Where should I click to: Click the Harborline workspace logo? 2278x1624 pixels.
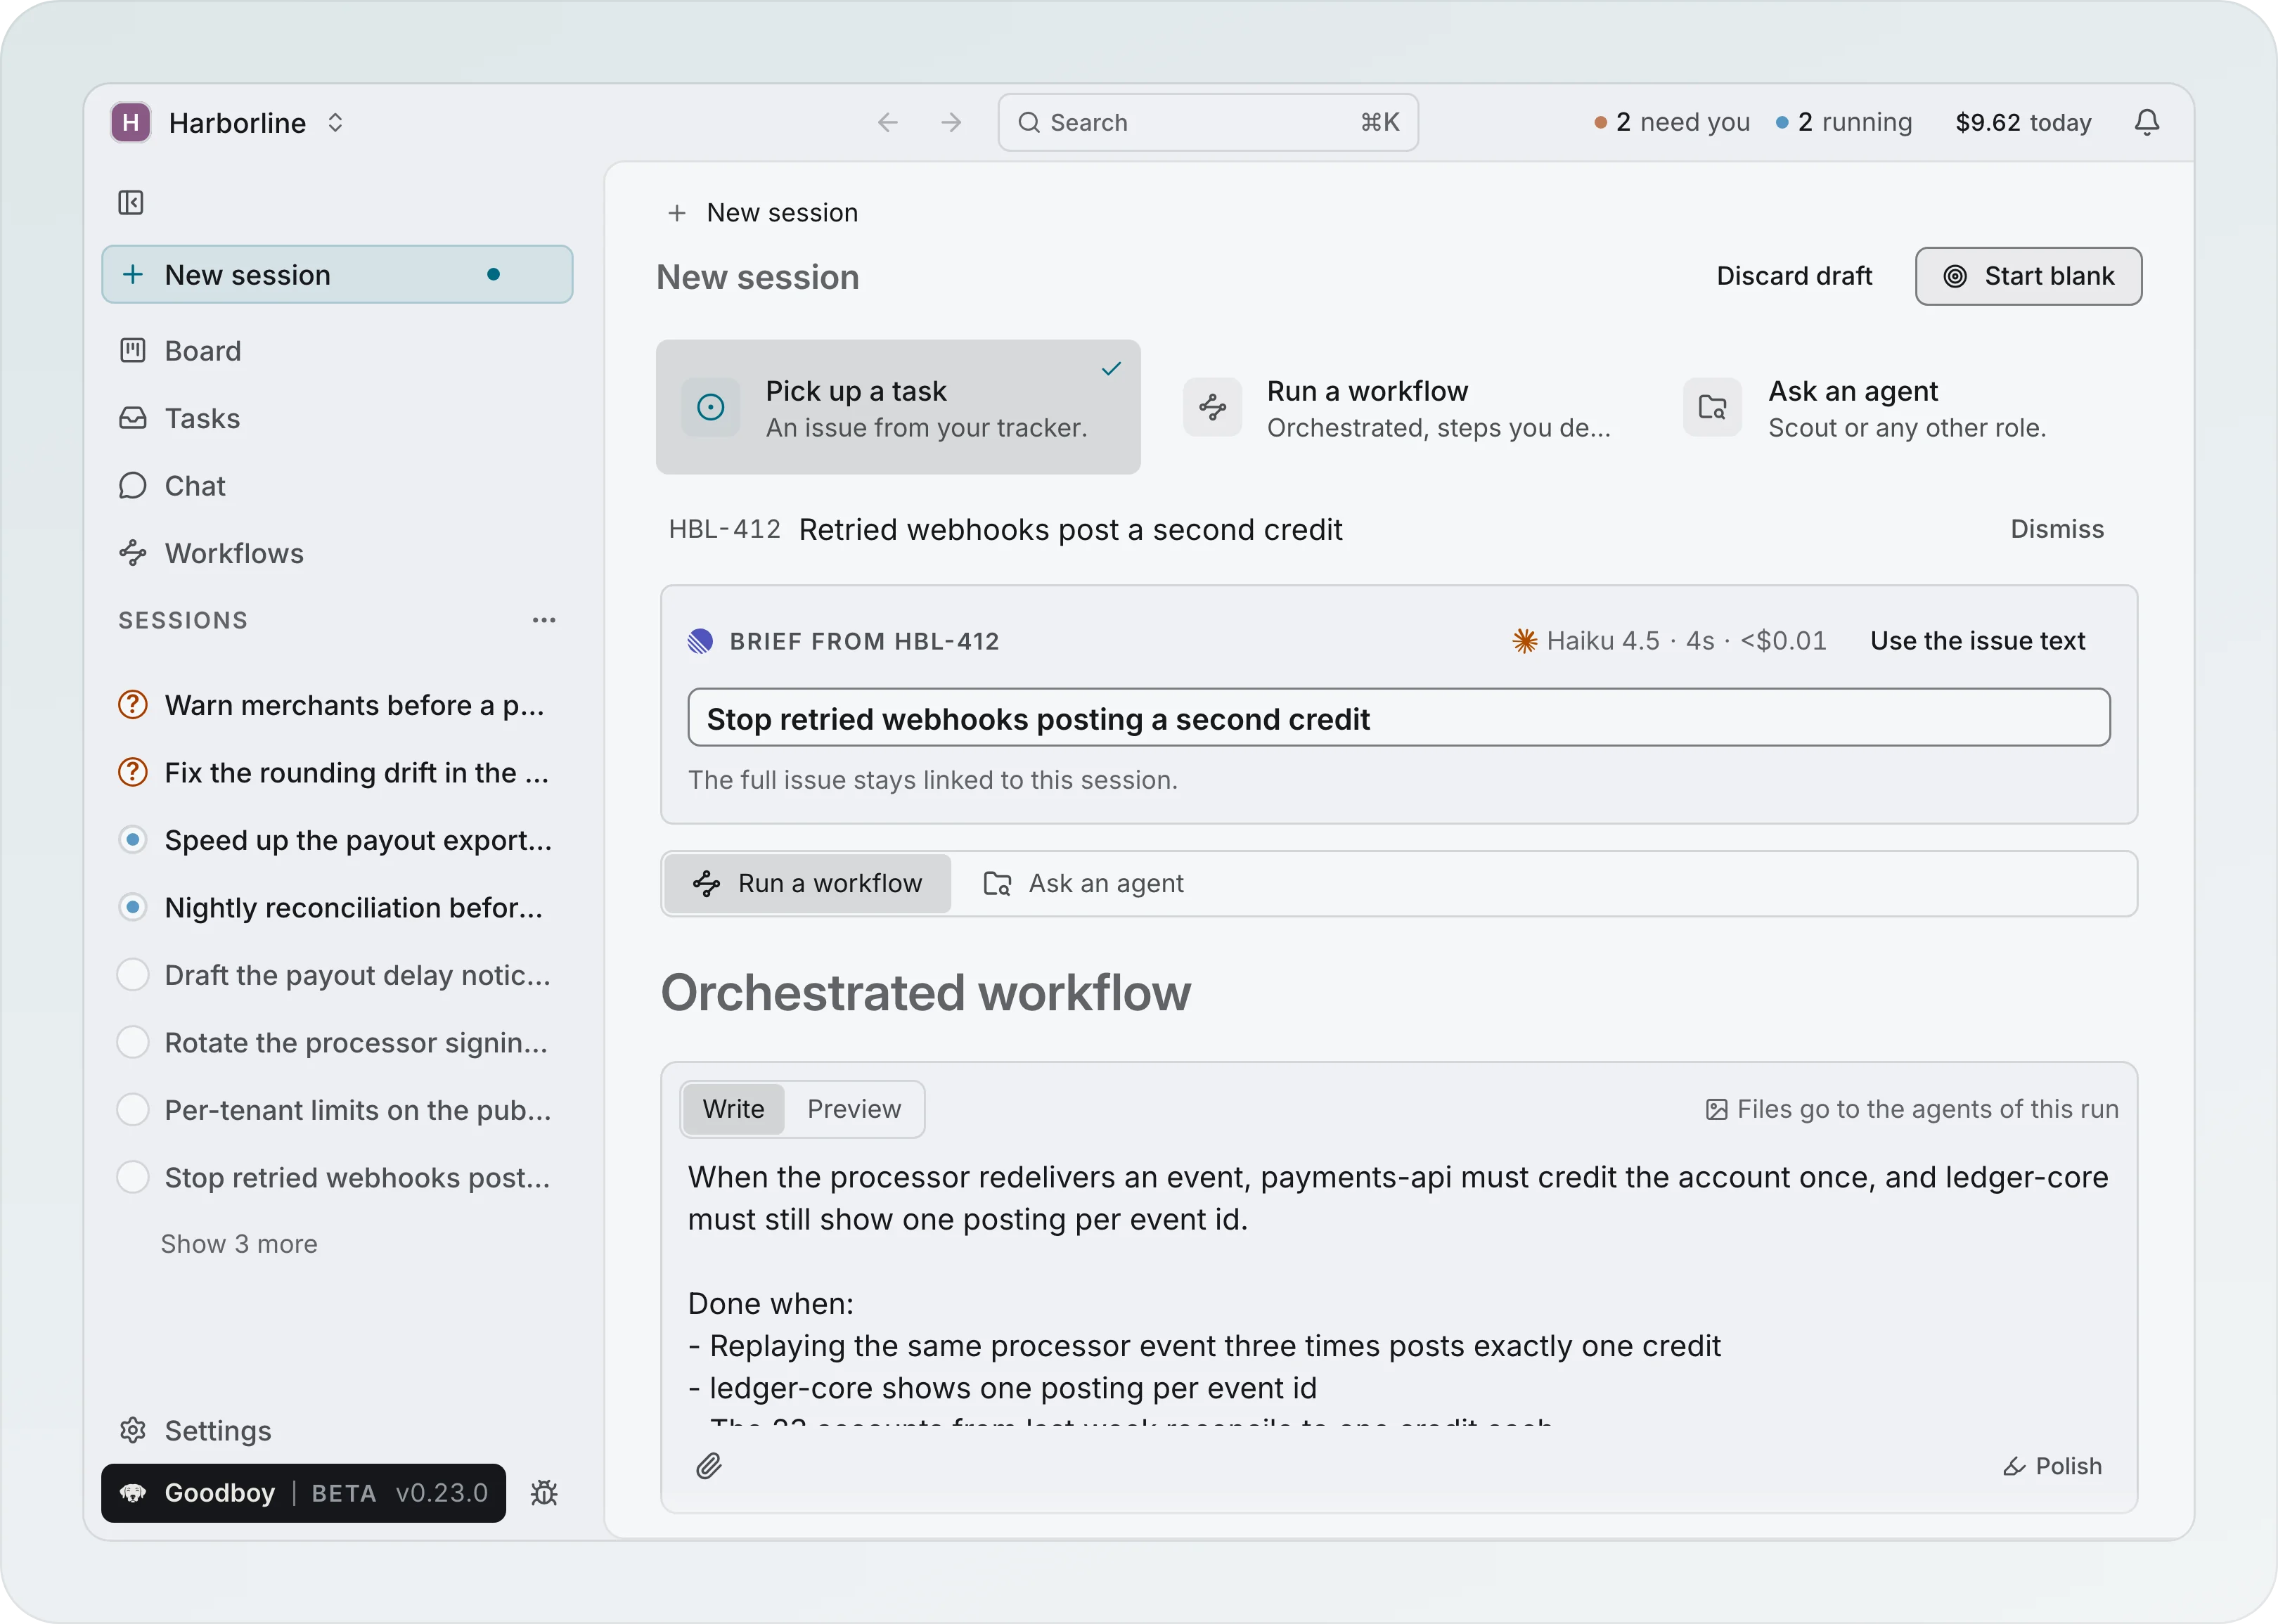point(131,122)
